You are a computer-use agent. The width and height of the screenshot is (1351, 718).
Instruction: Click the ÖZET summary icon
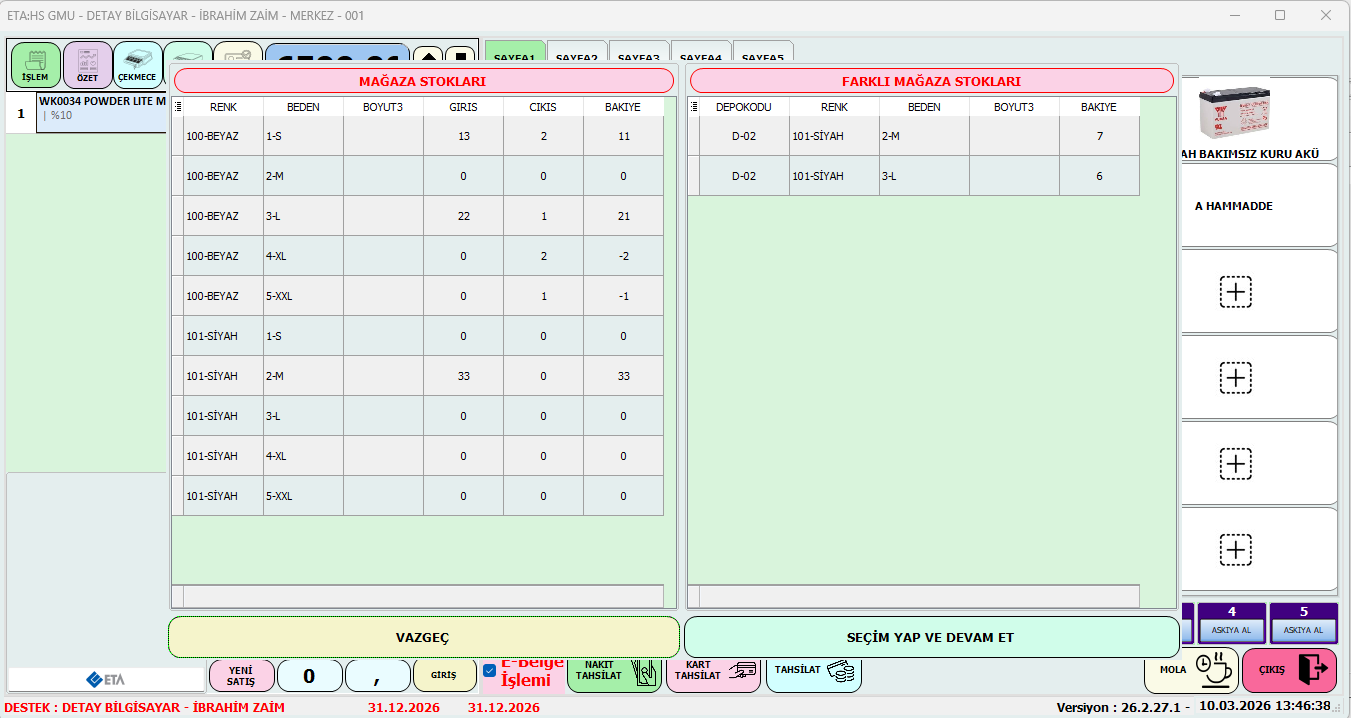(87, 65)
